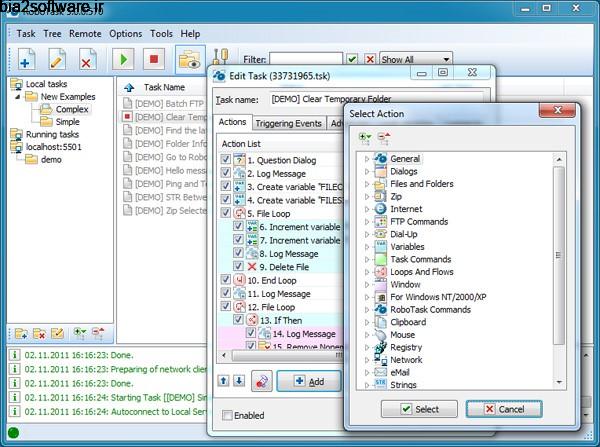Screen dimensions: 600x447
Task: Stop task with red square button
Action: (153, 60)
